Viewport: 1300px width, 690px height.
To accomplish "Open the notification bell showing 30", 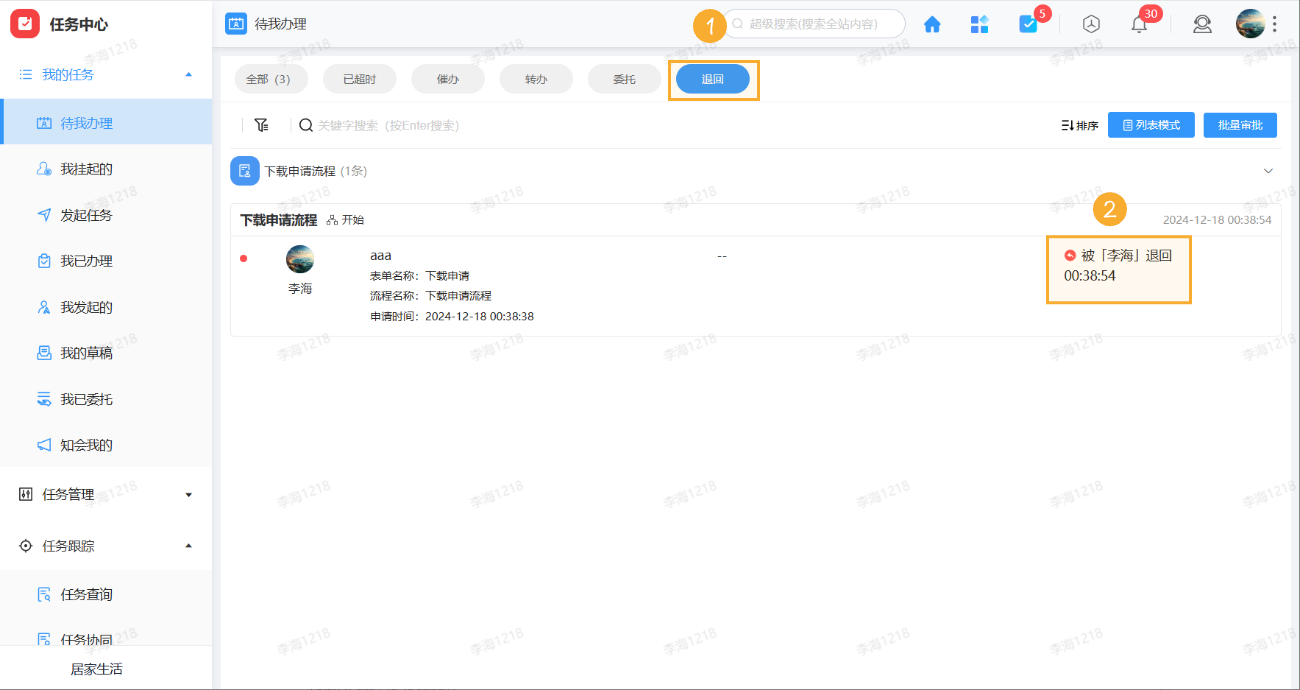I will click(x=1138, y=23).
